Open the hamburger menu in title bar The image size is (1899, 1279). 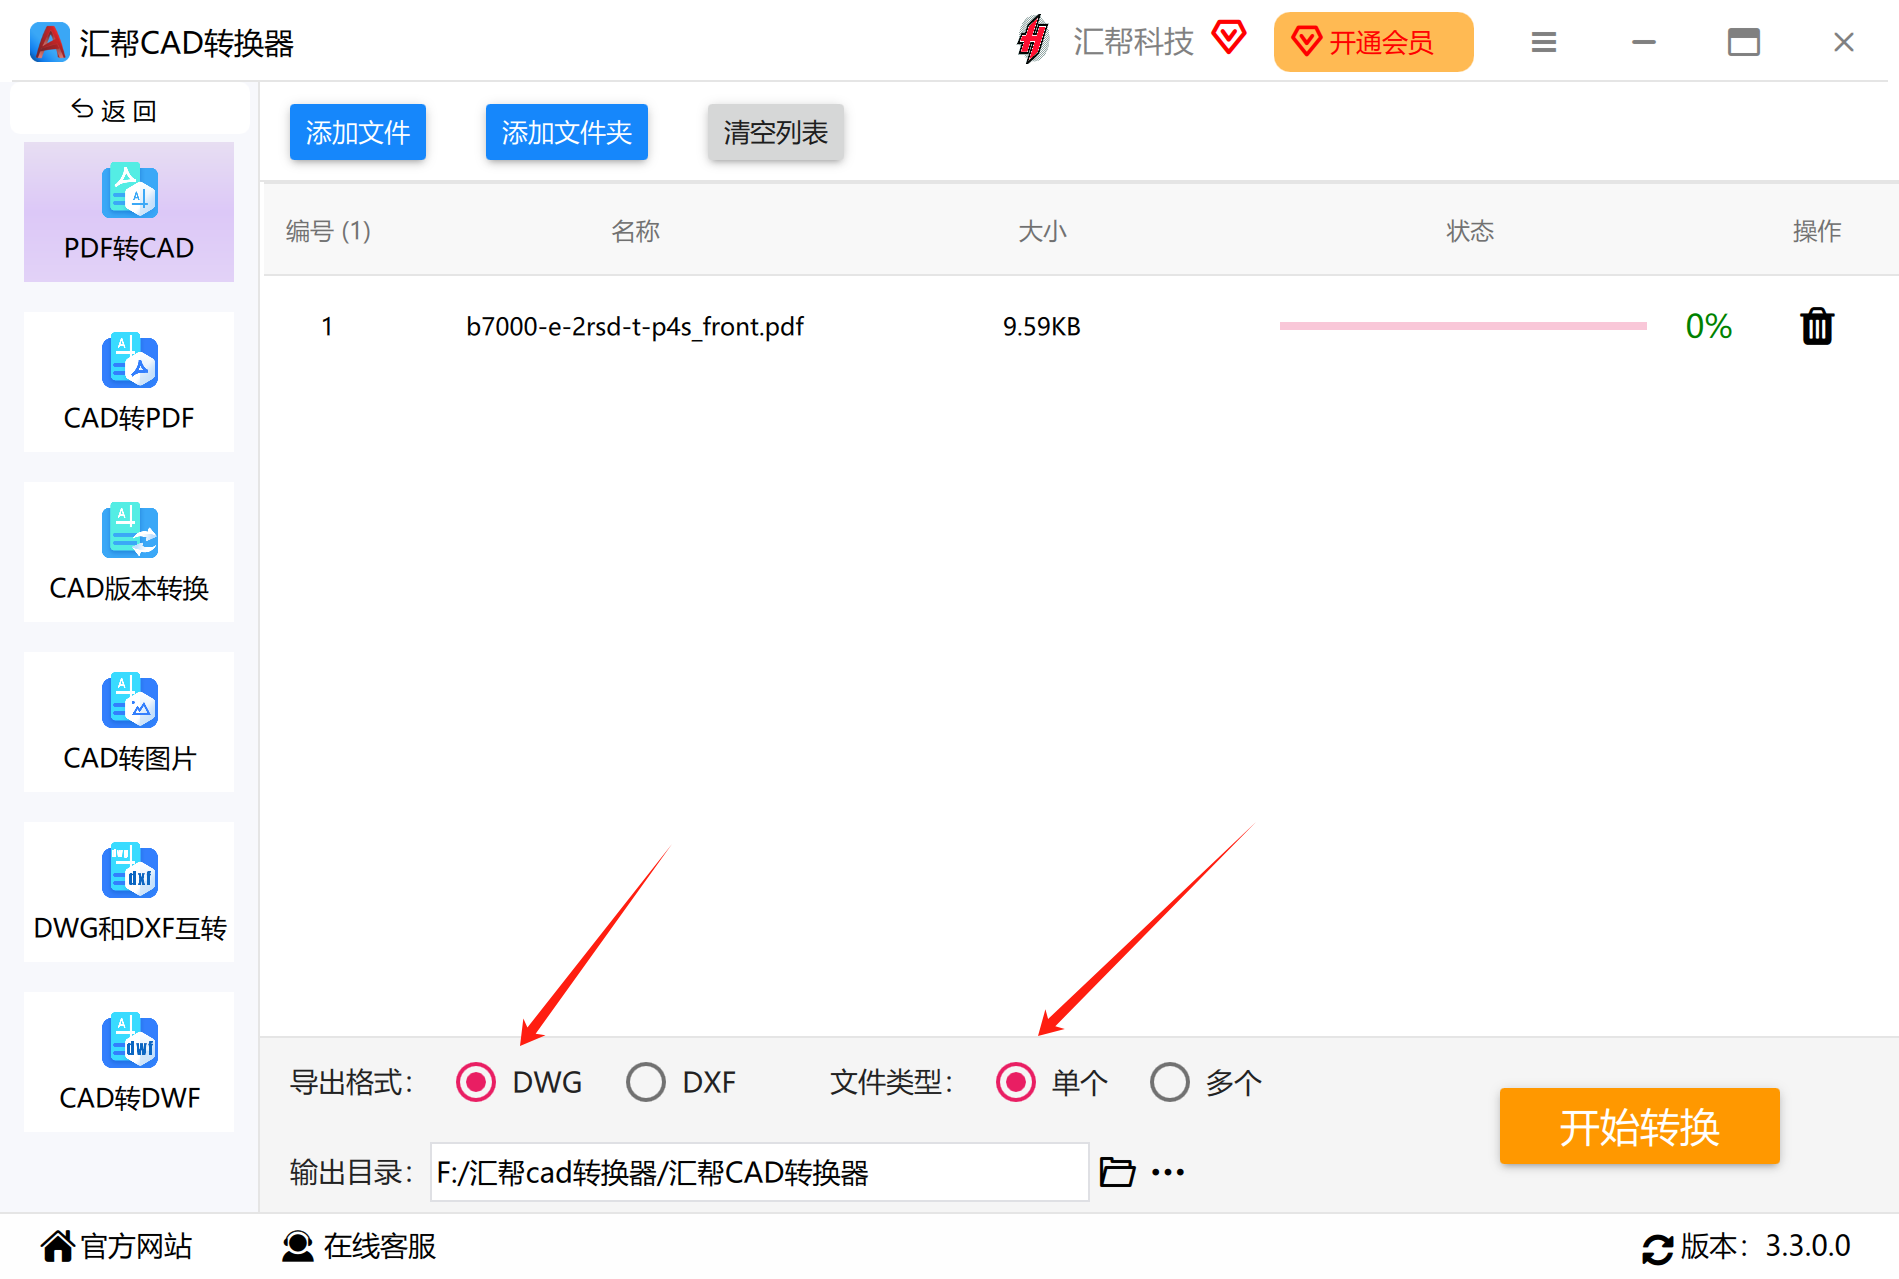[1544, 42]
